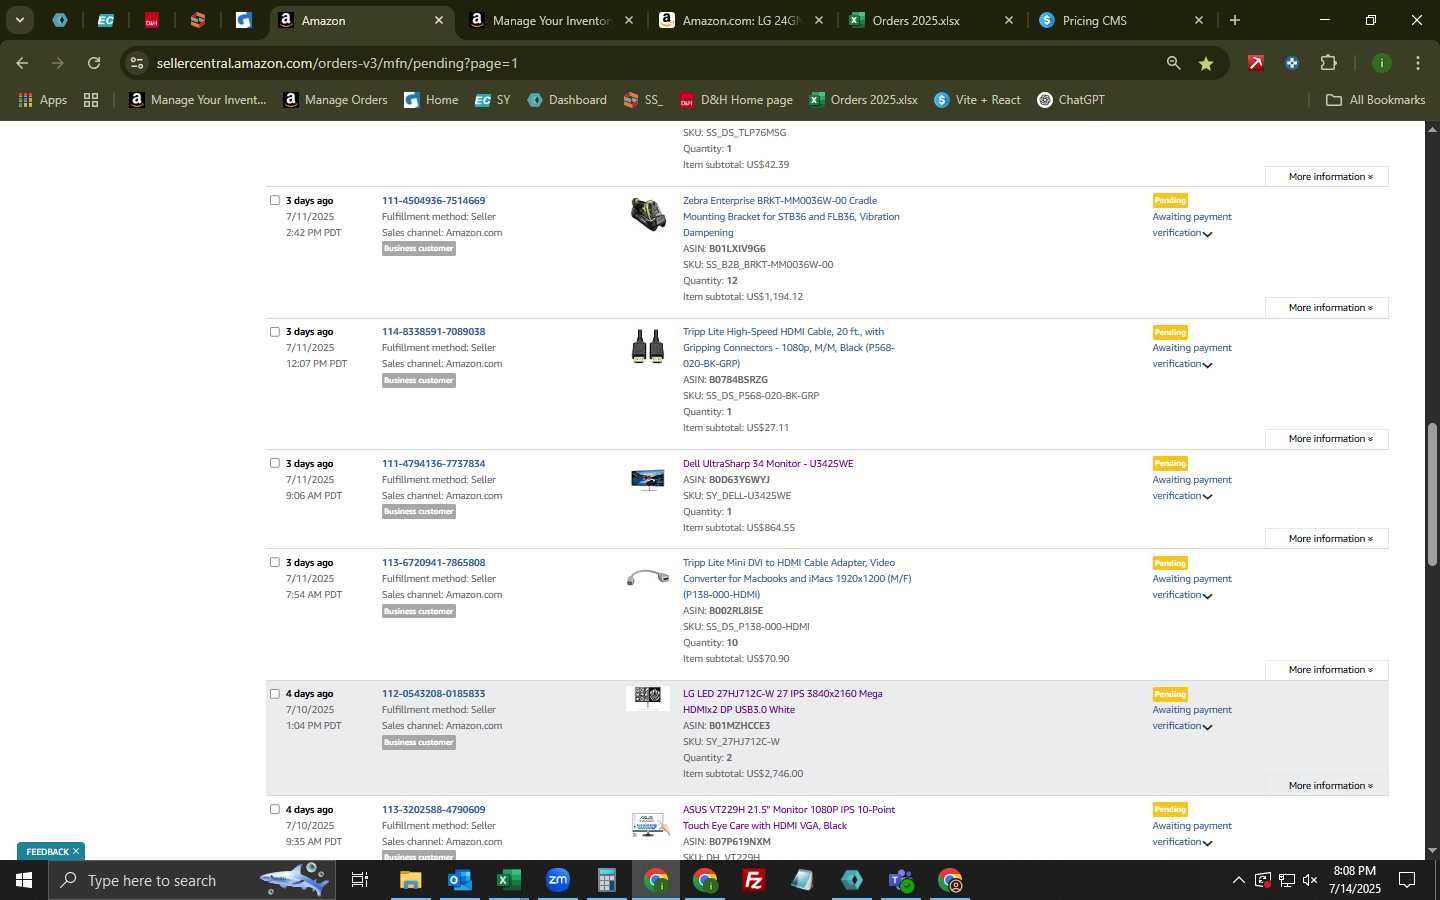This screenshot has height=900, width=1440.
Task: Click the Task View taskbar icon
Action: 360,880
